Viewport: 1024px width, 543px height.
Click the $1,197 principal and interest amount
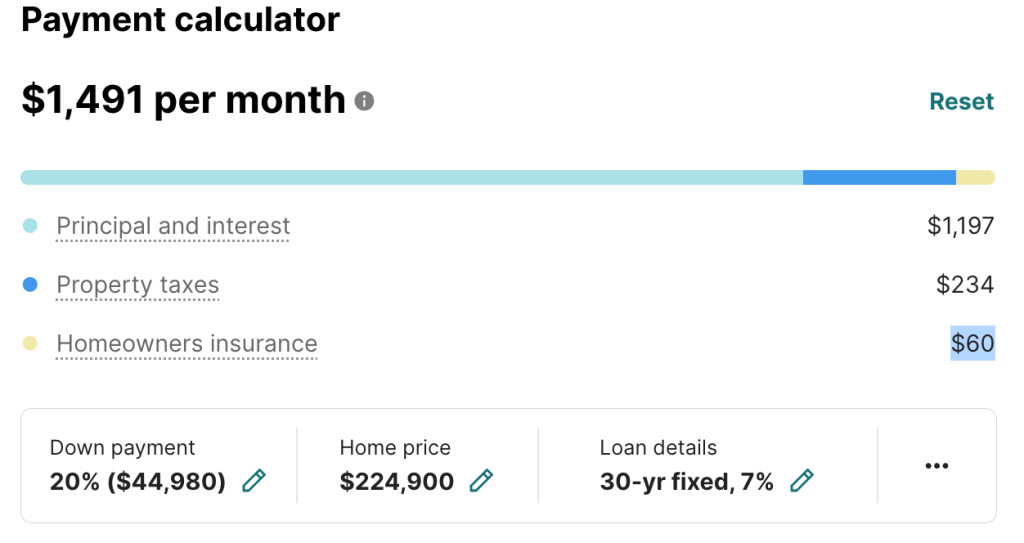click(x=960, y=226)
